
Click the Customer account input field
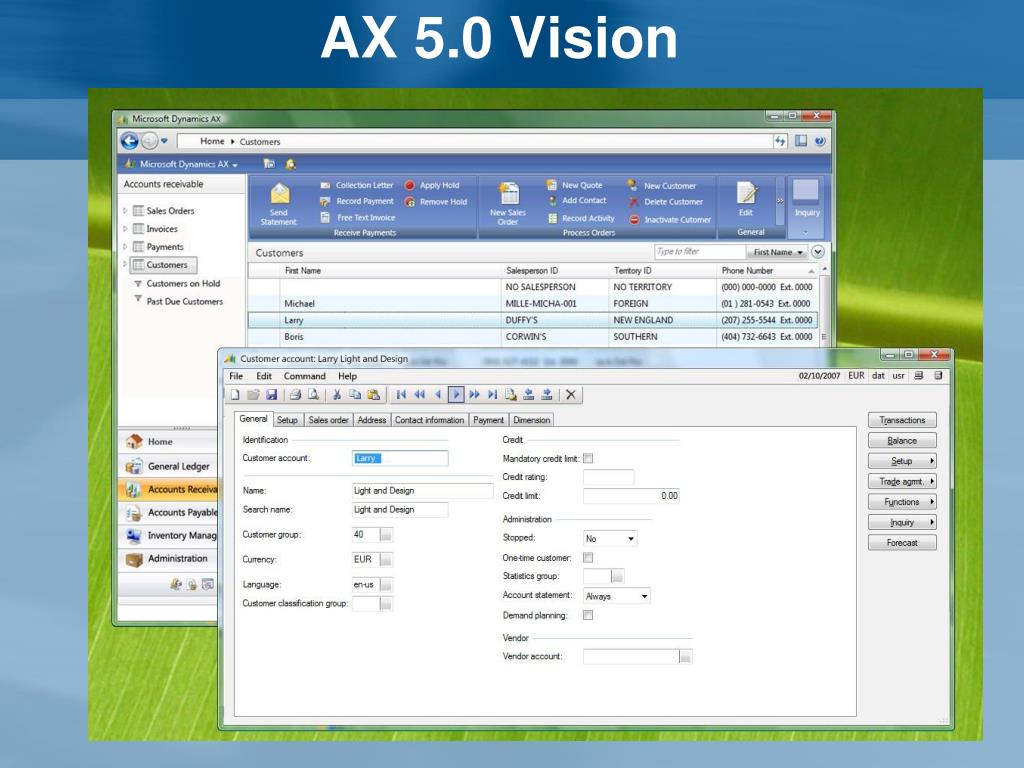click(400, 458)
